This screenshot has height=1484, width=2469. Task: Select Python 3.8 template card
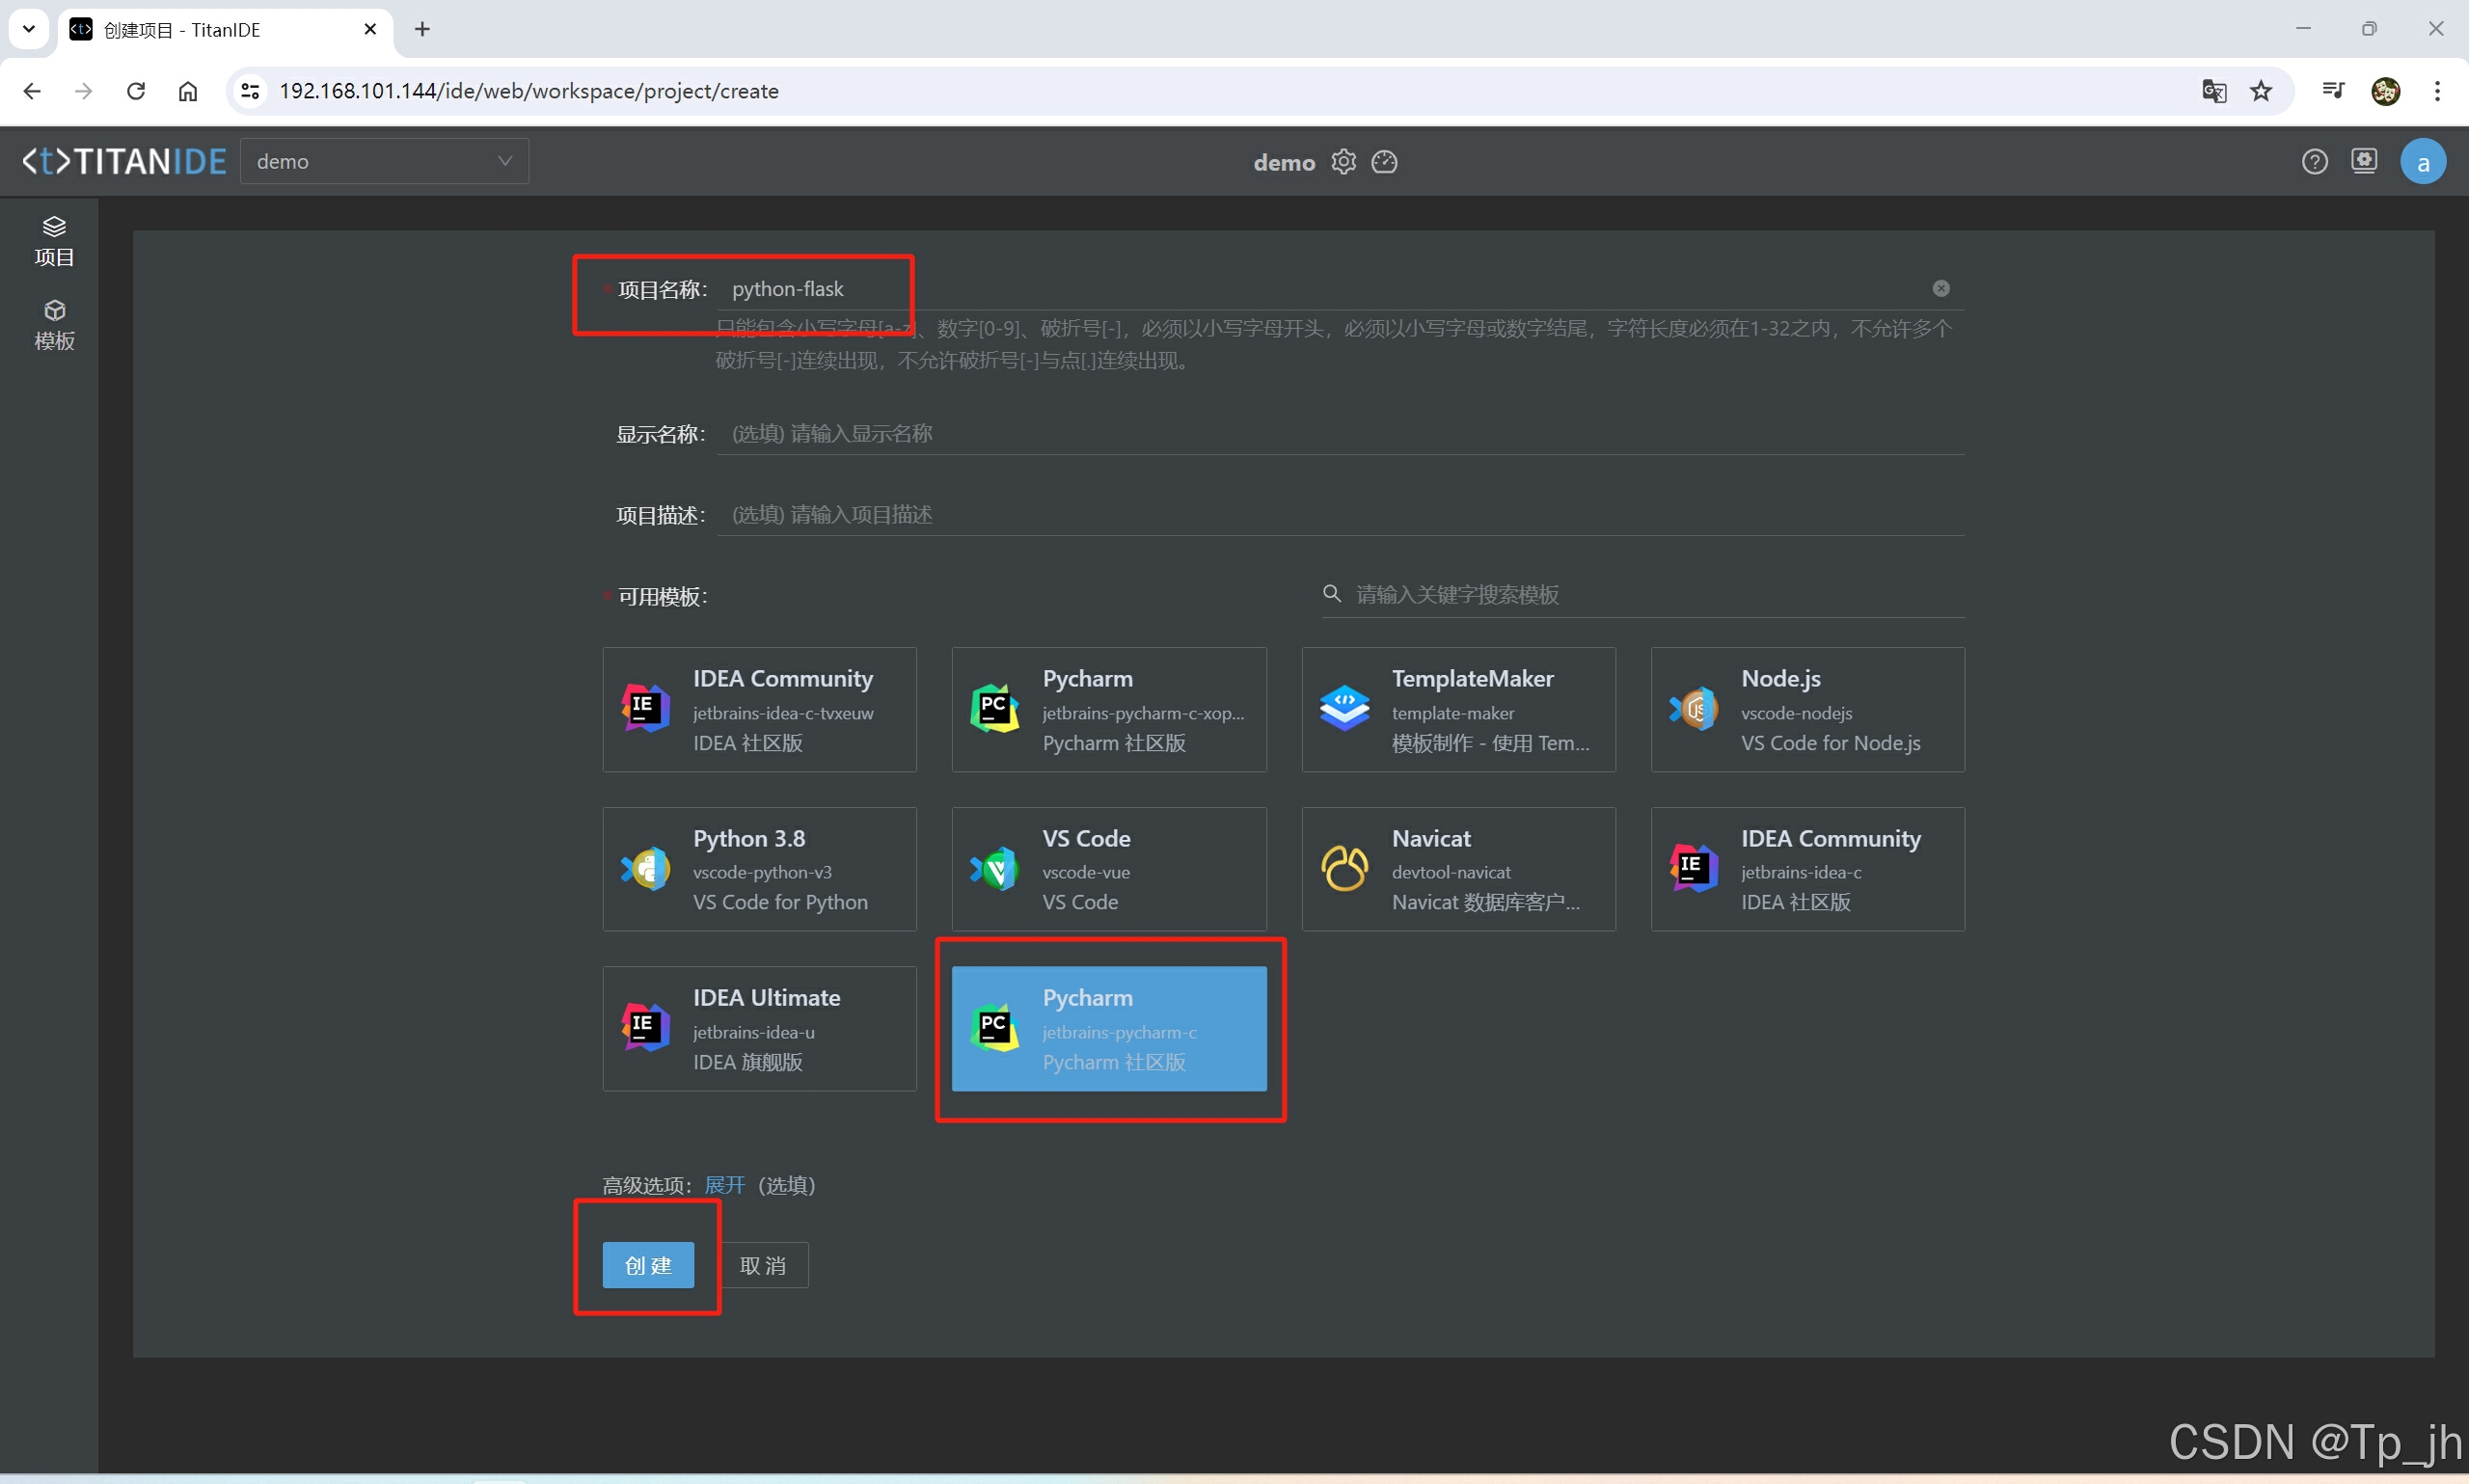coord(759,869)
